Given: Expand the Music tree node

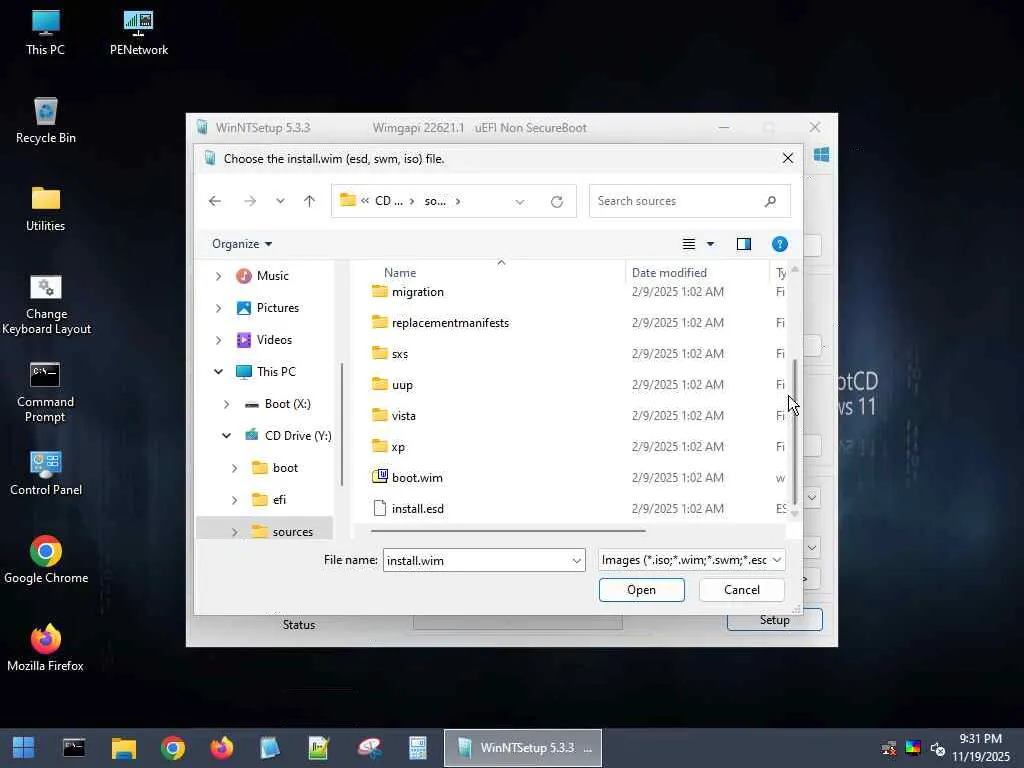Looking at the screenshot, I should pos(218,276).
